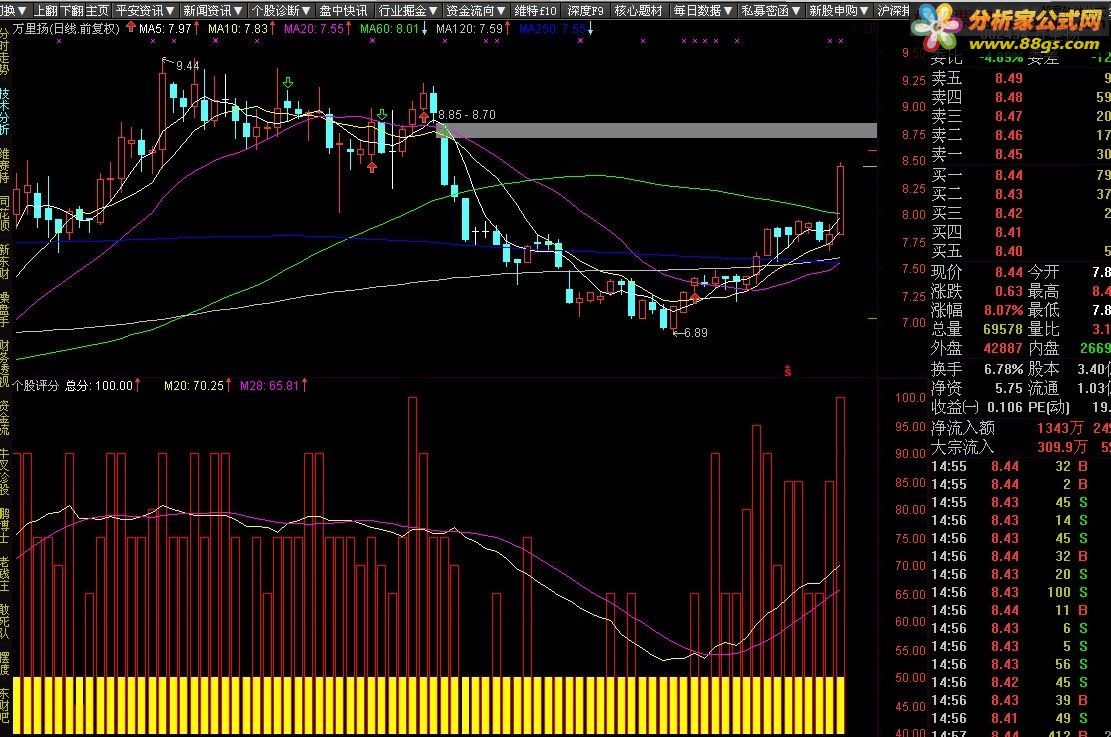Click the 卖一 8.45 ask row
The image size is (1111, 737).
click(x=1020, y=154)
